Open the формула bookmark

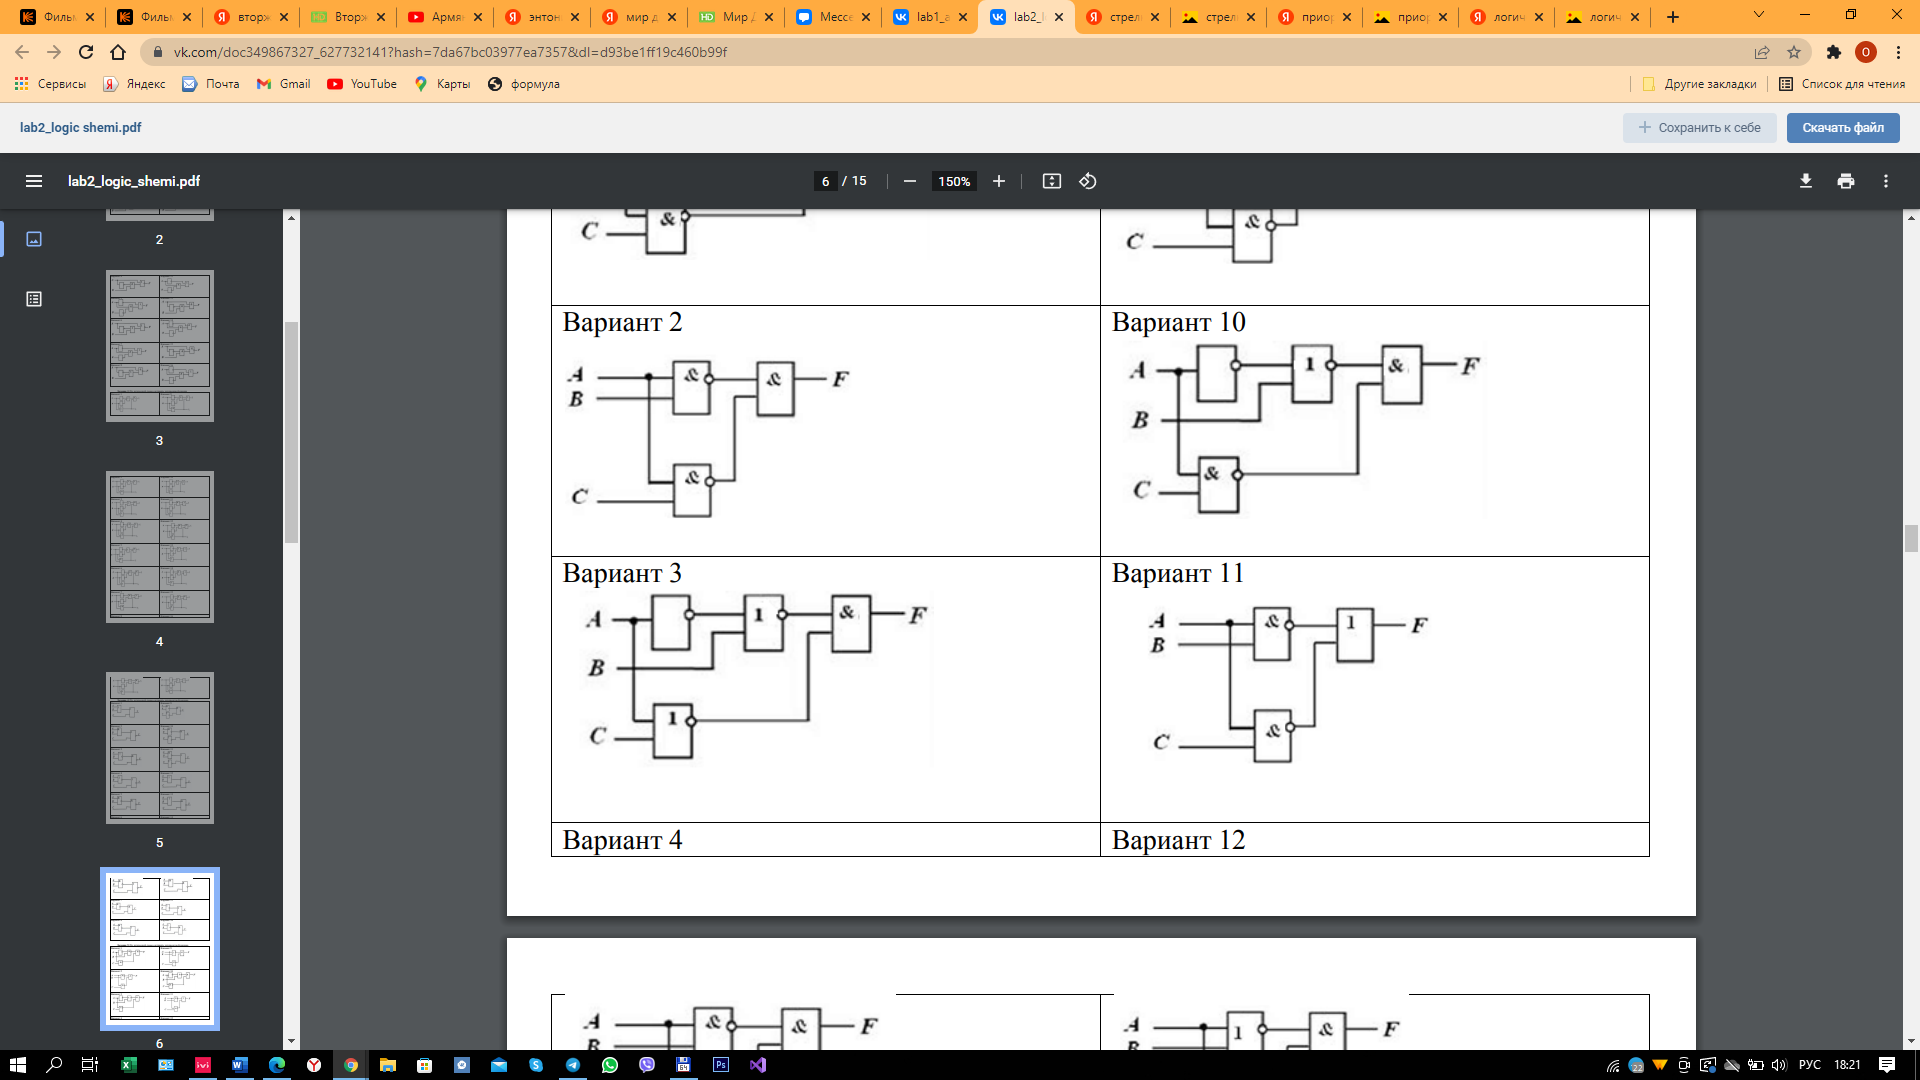523,84
